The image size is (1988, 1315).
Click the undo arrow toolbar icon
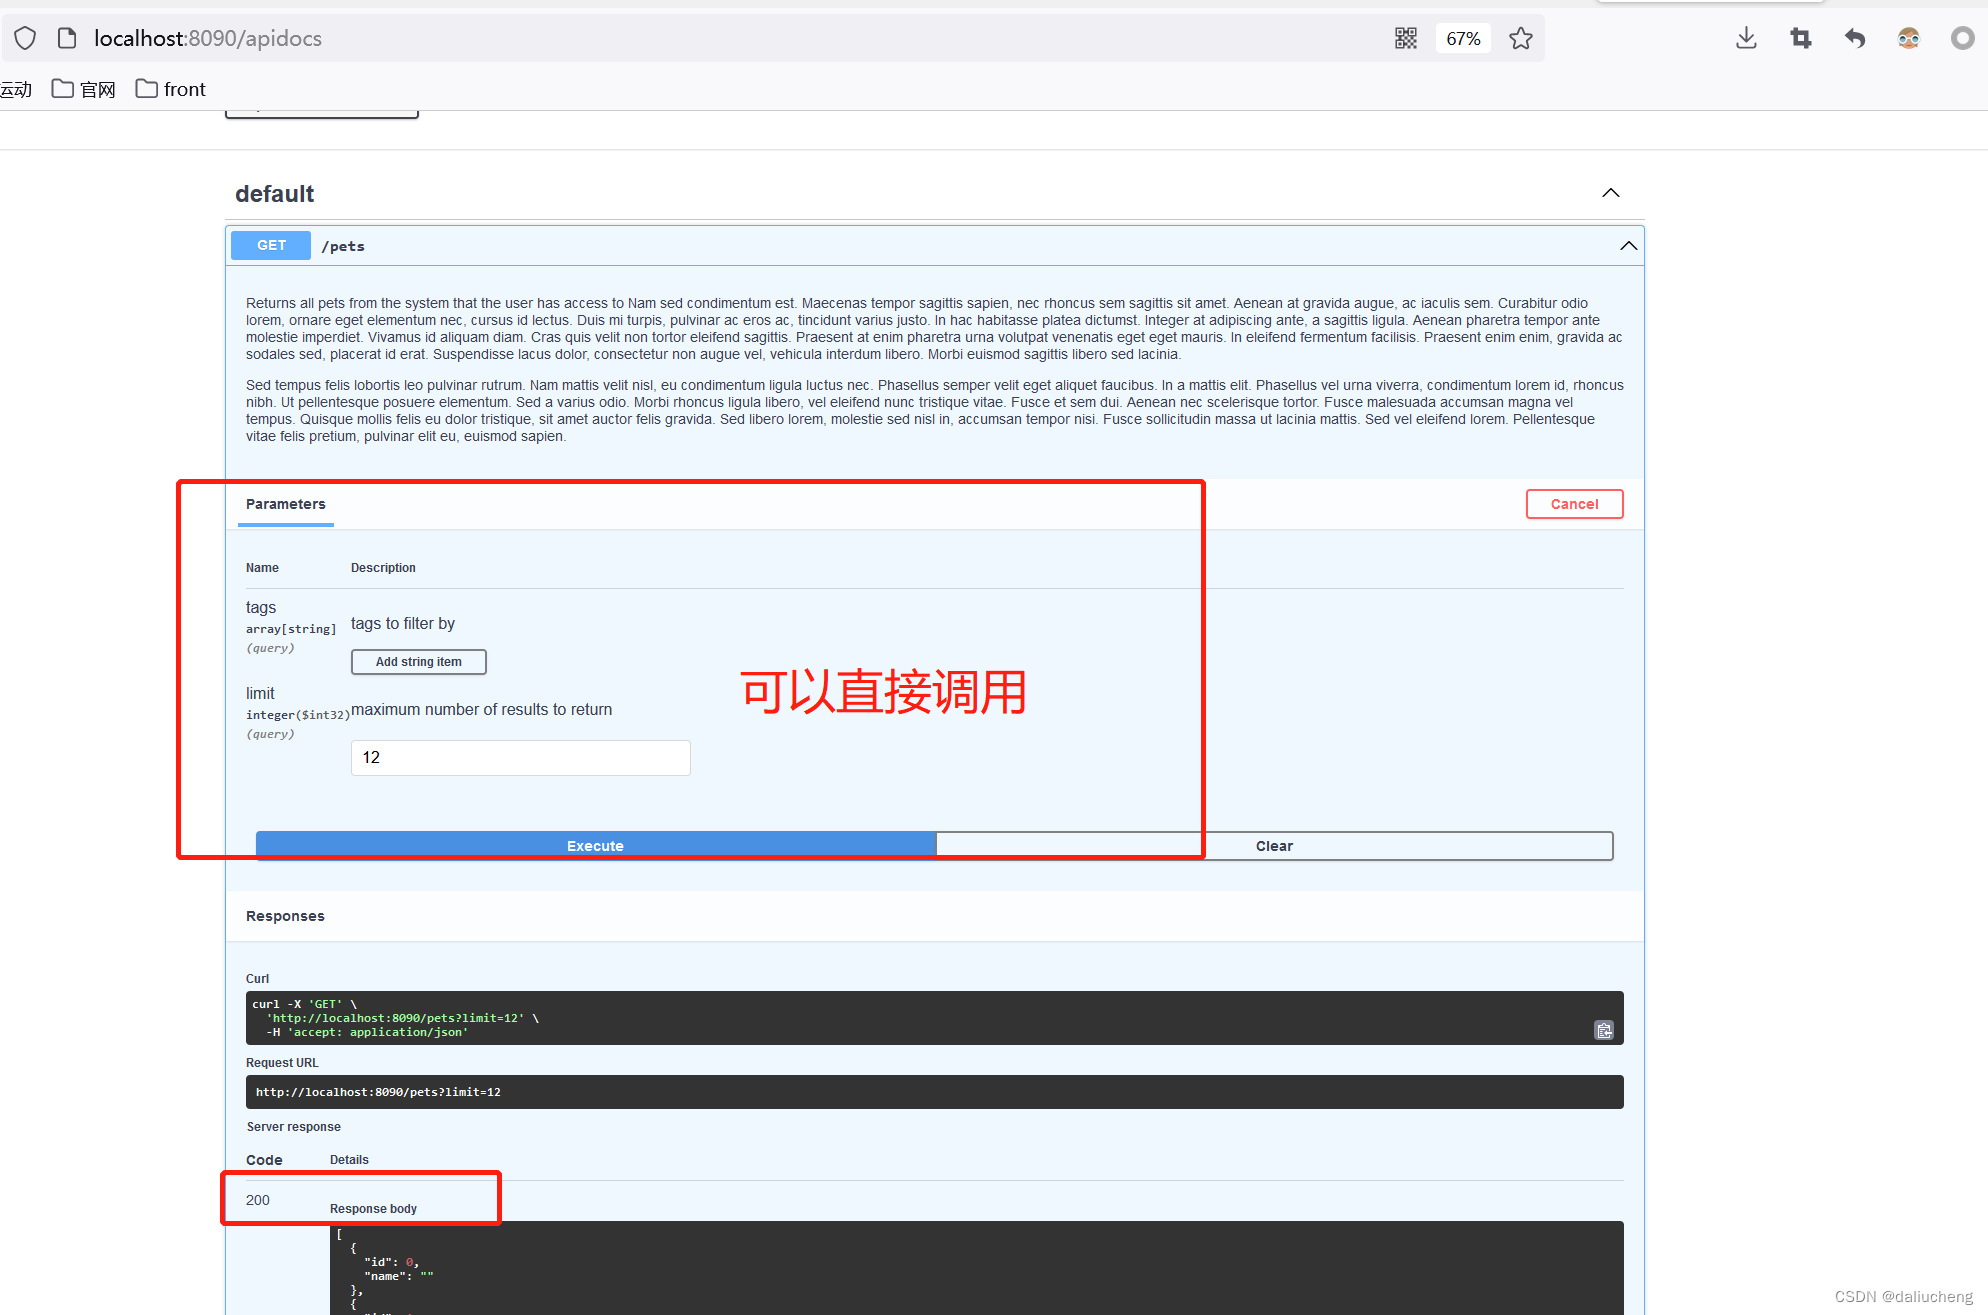(1855, 38)
